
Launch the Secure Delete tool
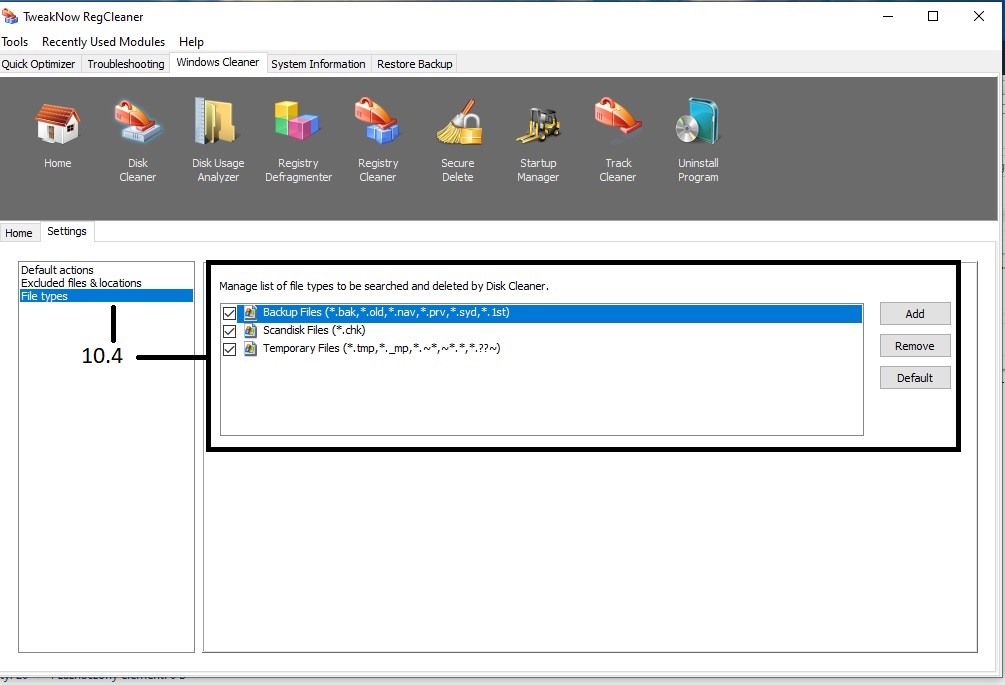(x=458, y=122)
